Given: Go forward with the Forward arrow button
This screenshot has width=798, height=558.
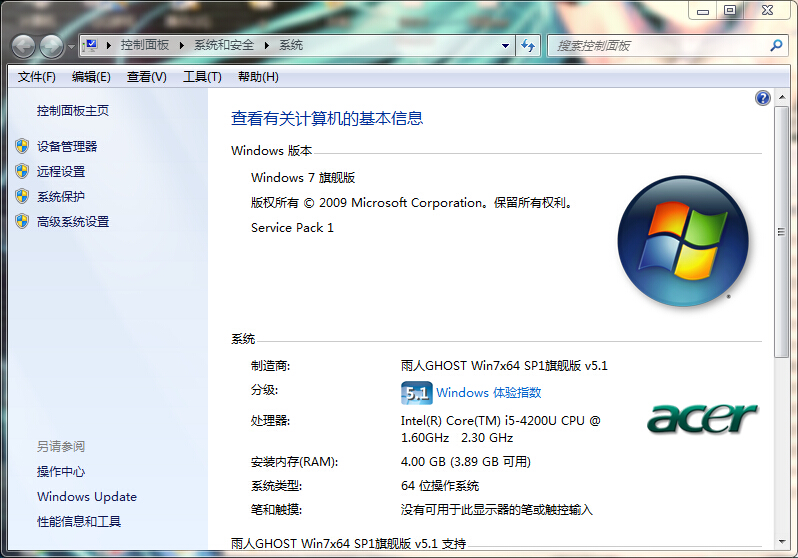Looking at the screenshot, I should (x=51, y=47).
